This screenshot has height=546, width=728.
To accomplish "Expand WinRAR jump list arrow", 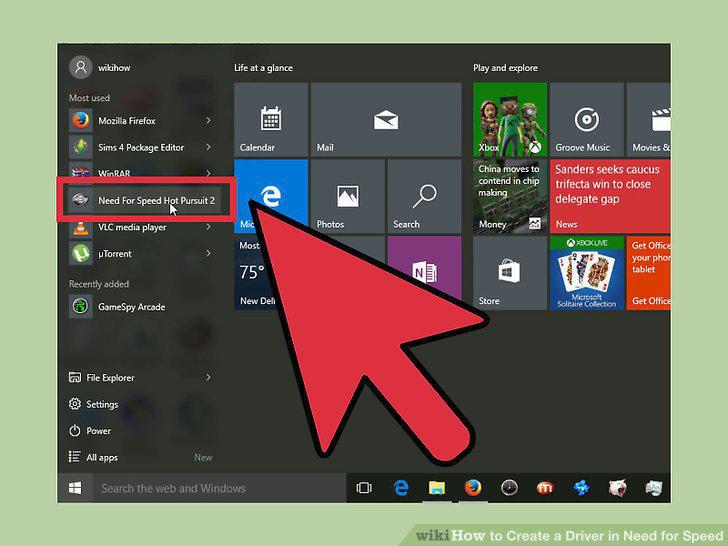I will [x=208, y=173].
